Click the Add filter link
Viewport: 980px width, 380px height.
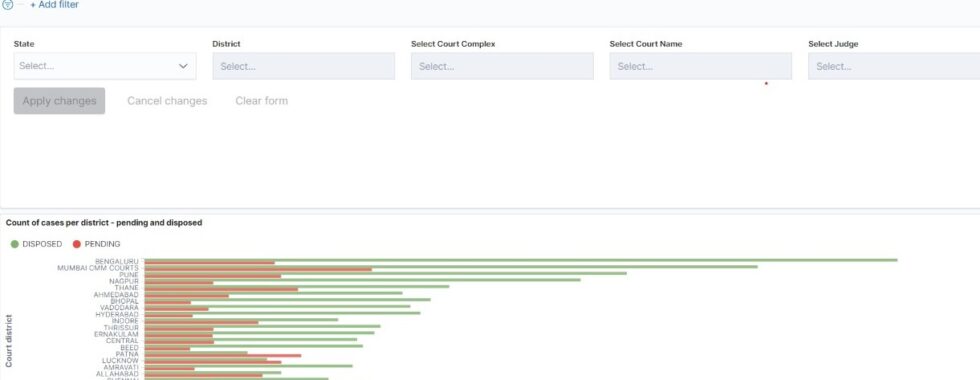[x=54, y=5]
